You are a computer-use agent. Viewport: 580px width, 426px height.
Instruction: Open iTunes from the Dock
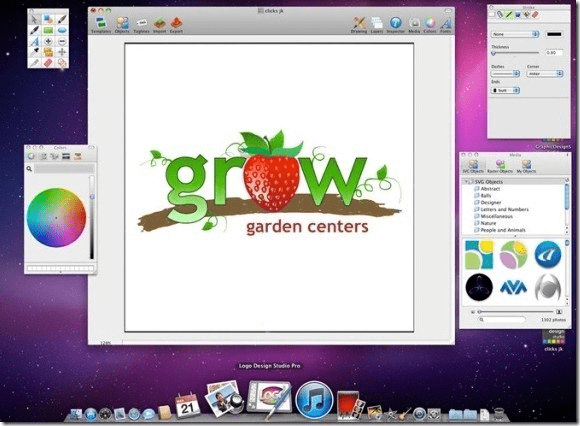[x=314, y=400]
